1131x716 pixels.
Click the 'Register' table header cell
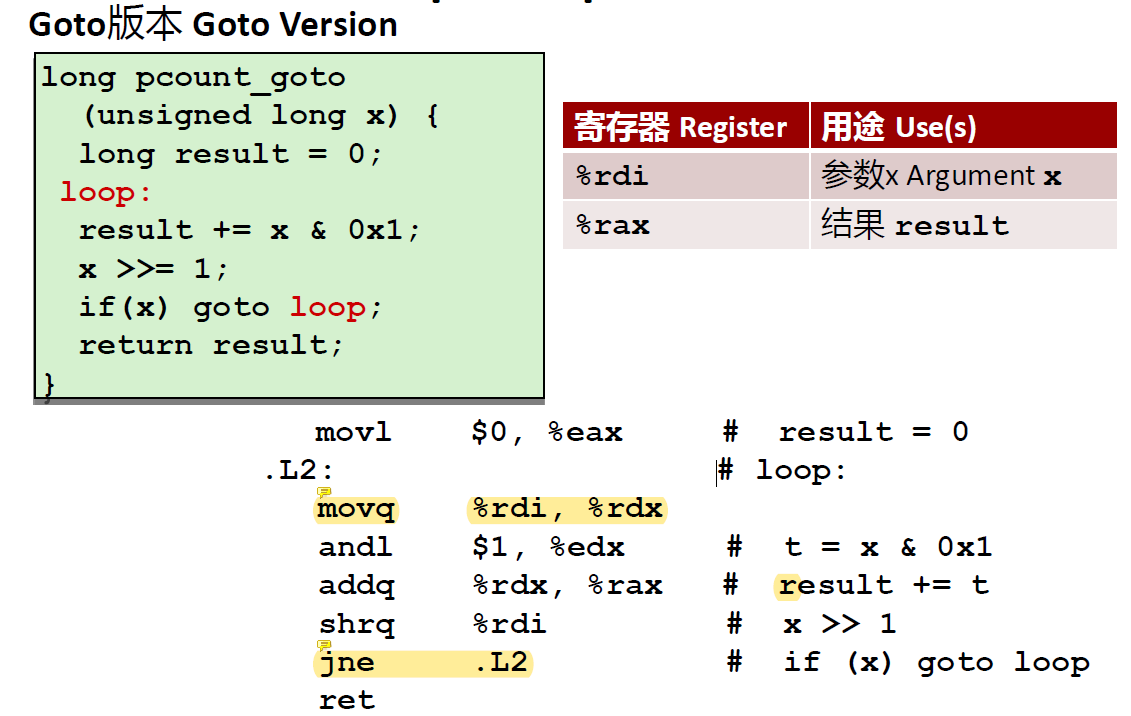pyautogui.click(x=686, y=126)
